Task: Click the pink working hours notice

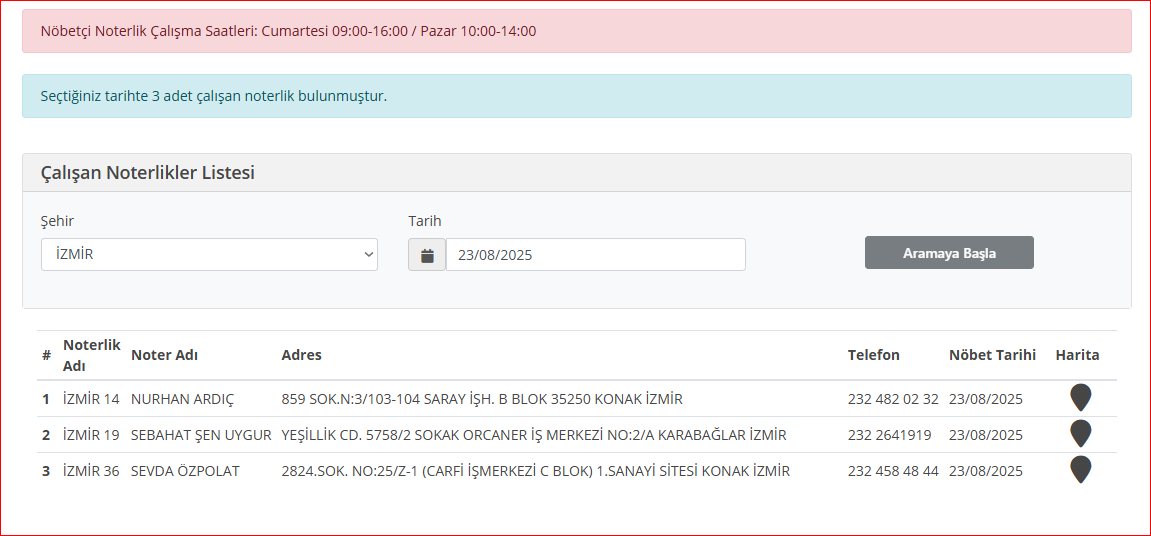Action: tap(576, 31)
